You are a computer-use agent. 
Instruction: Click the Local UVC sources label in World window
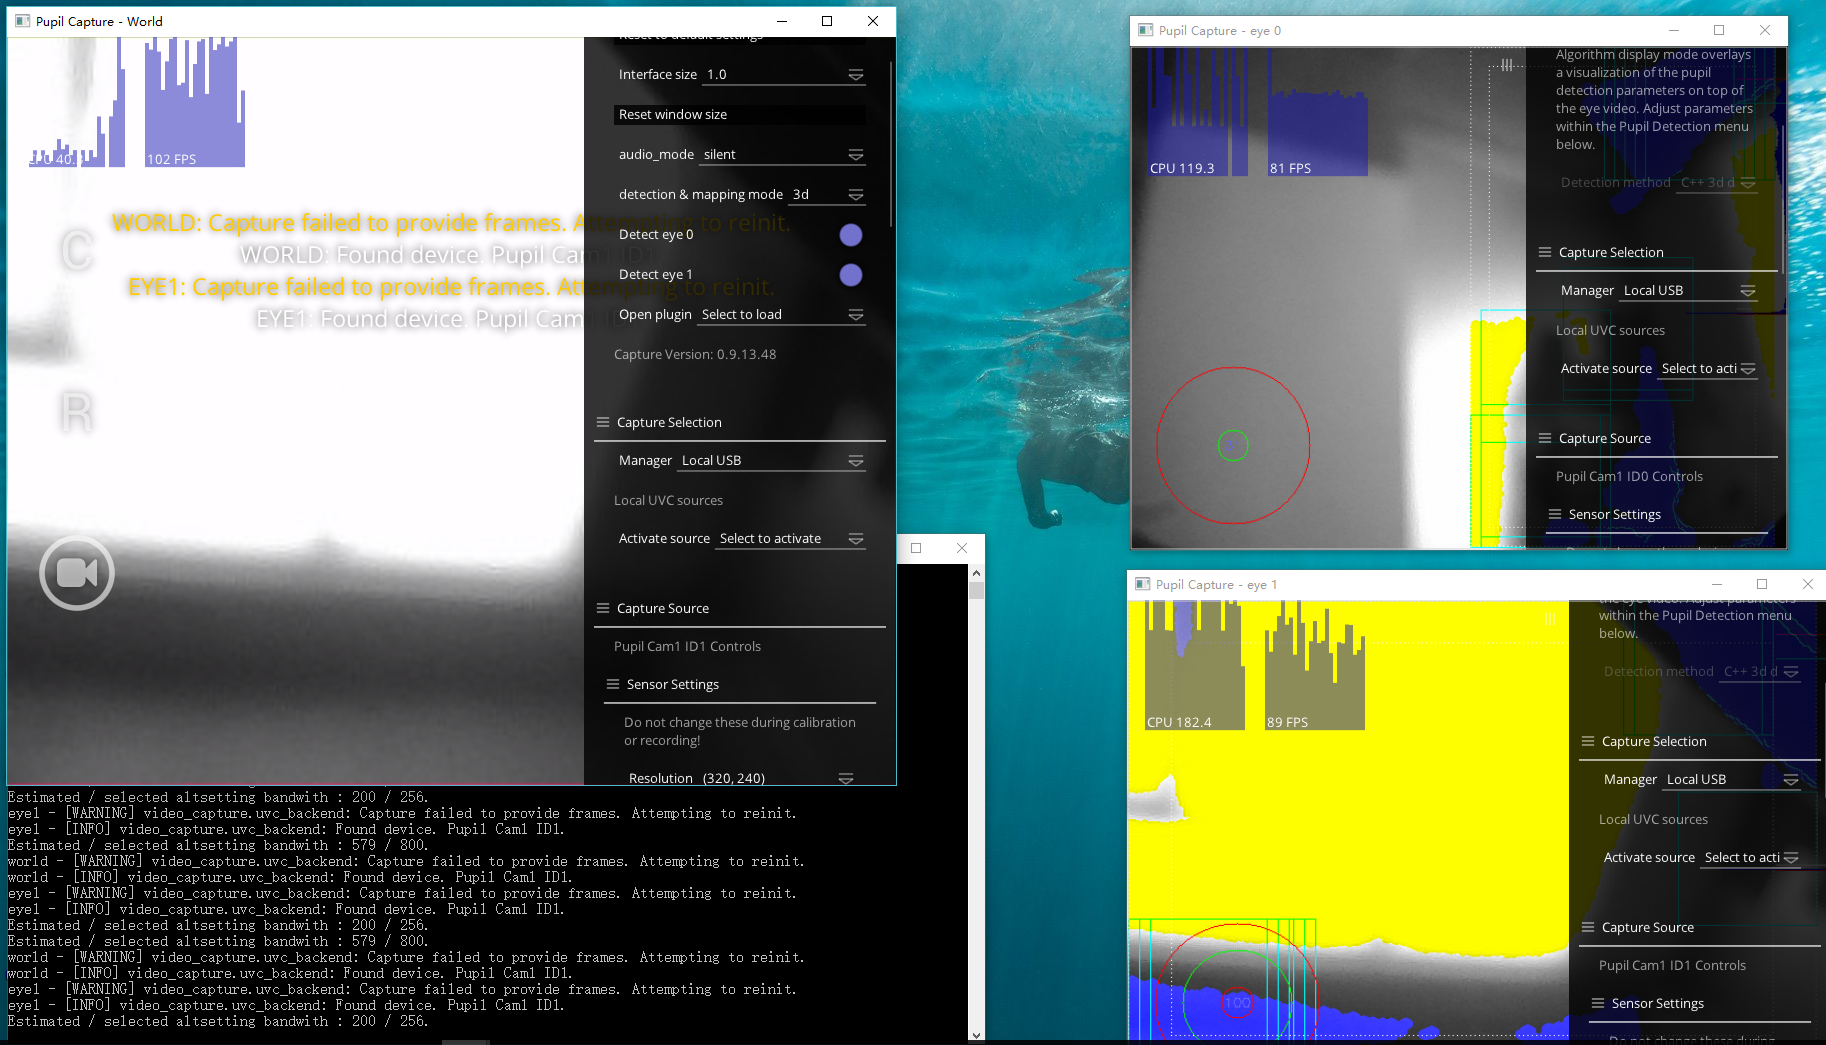668,501
